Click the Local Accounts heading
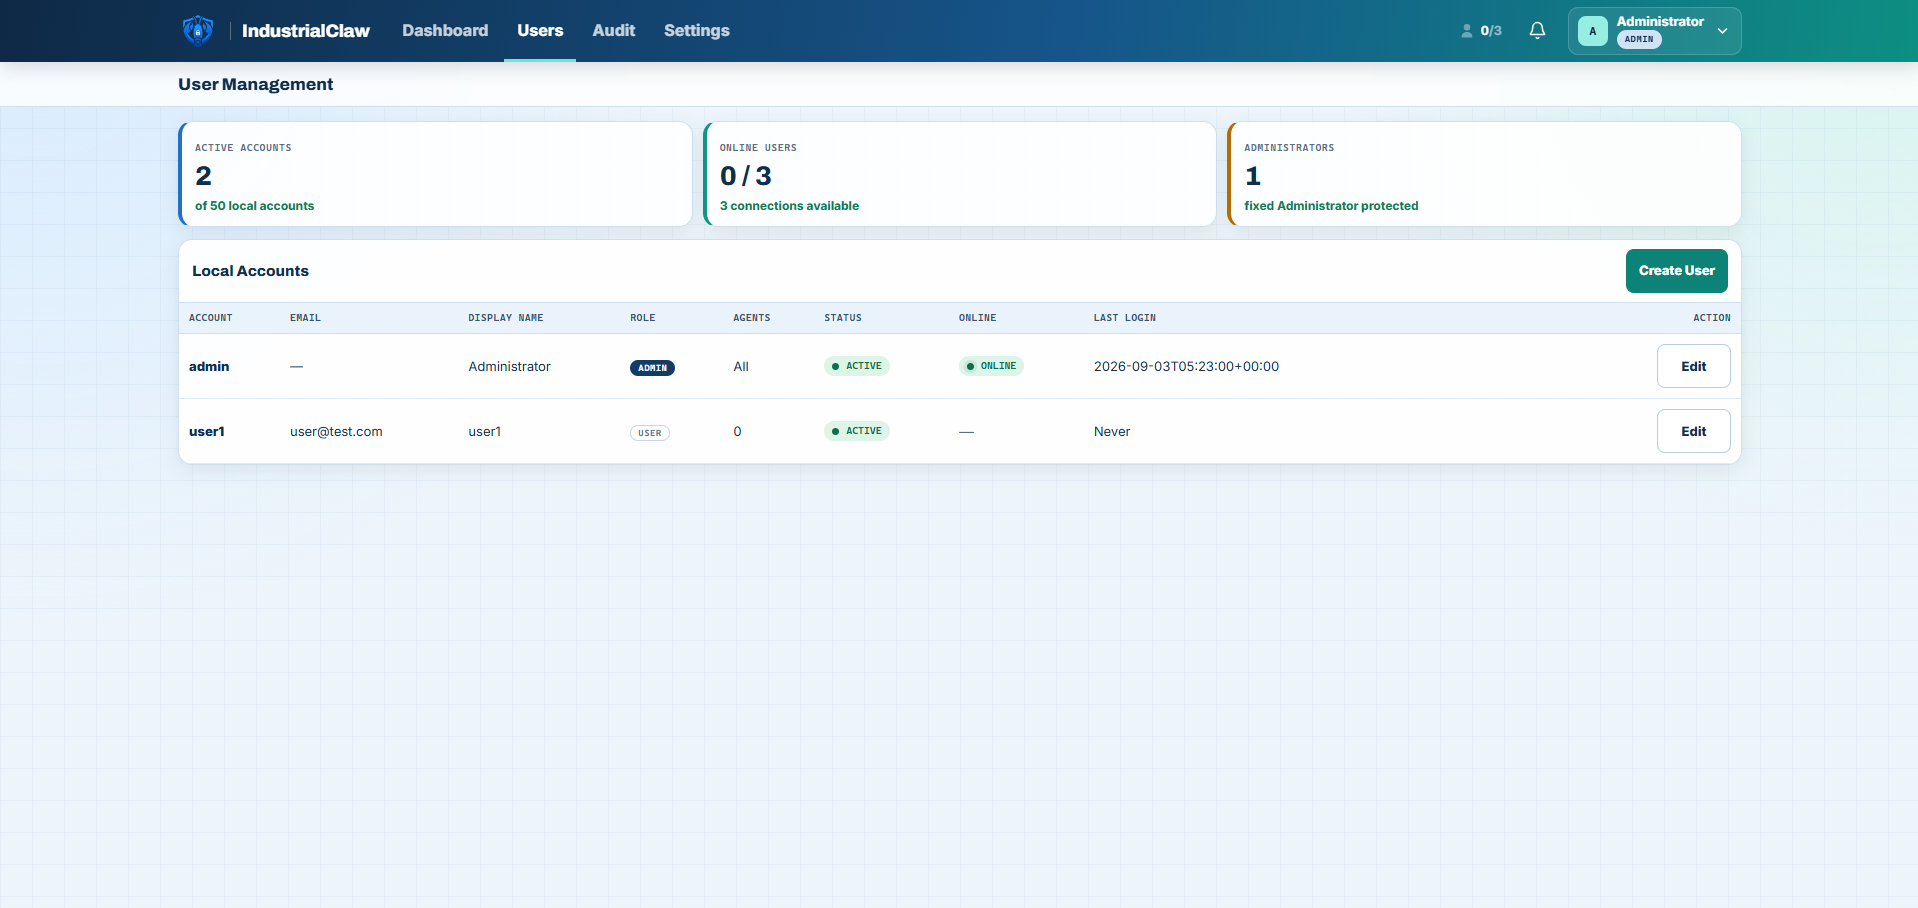This screenshot has width=1918, height=908. (251, 271)
